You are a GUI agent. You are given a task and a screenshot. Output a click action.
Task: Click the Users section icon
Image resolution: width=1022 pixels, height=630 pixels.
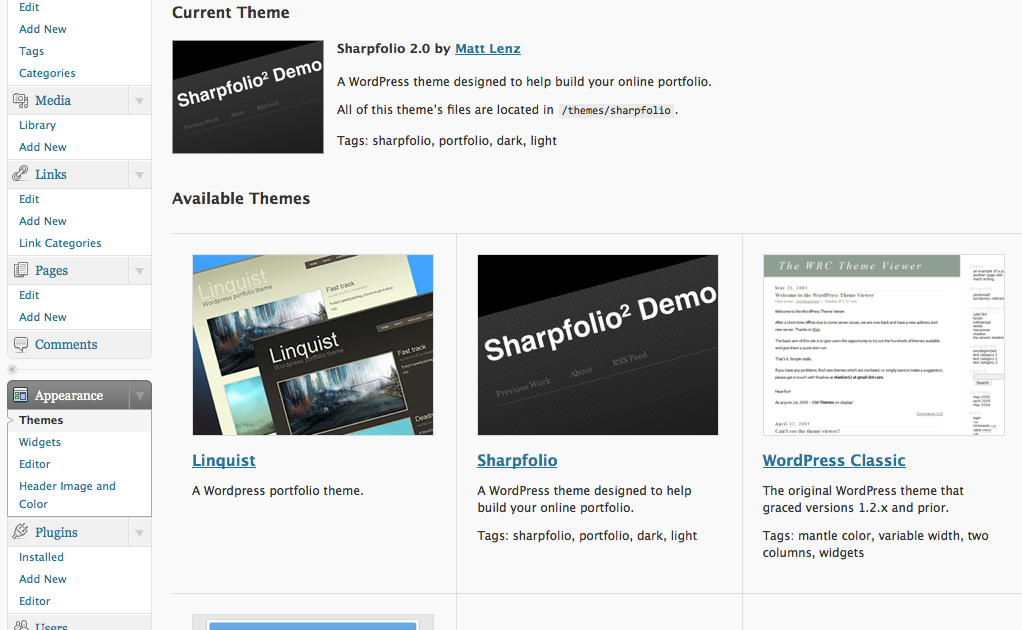coord(21,625)
